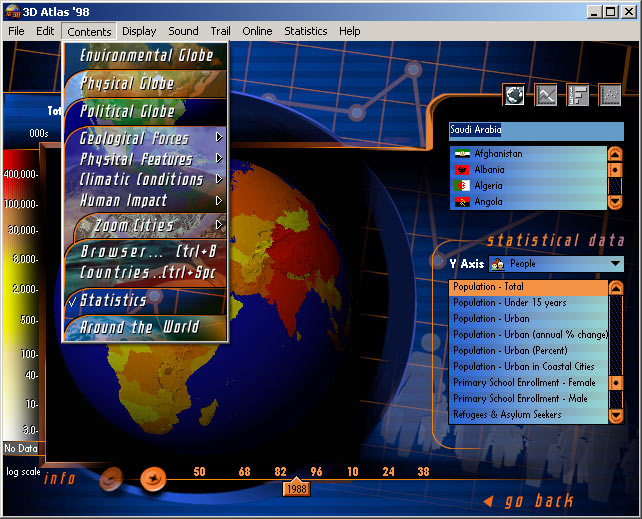Click year 96 on the timeline
The height and width of the screenshot is (519, 642).
[x=316, y=472]
